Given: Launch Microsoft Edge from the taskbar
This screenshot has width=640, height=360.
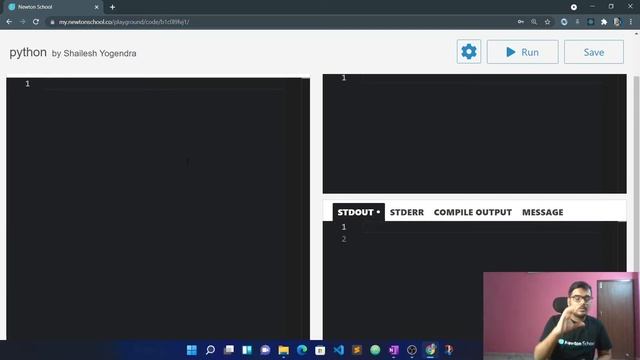Looking at the screenshot, I should 302,350.
